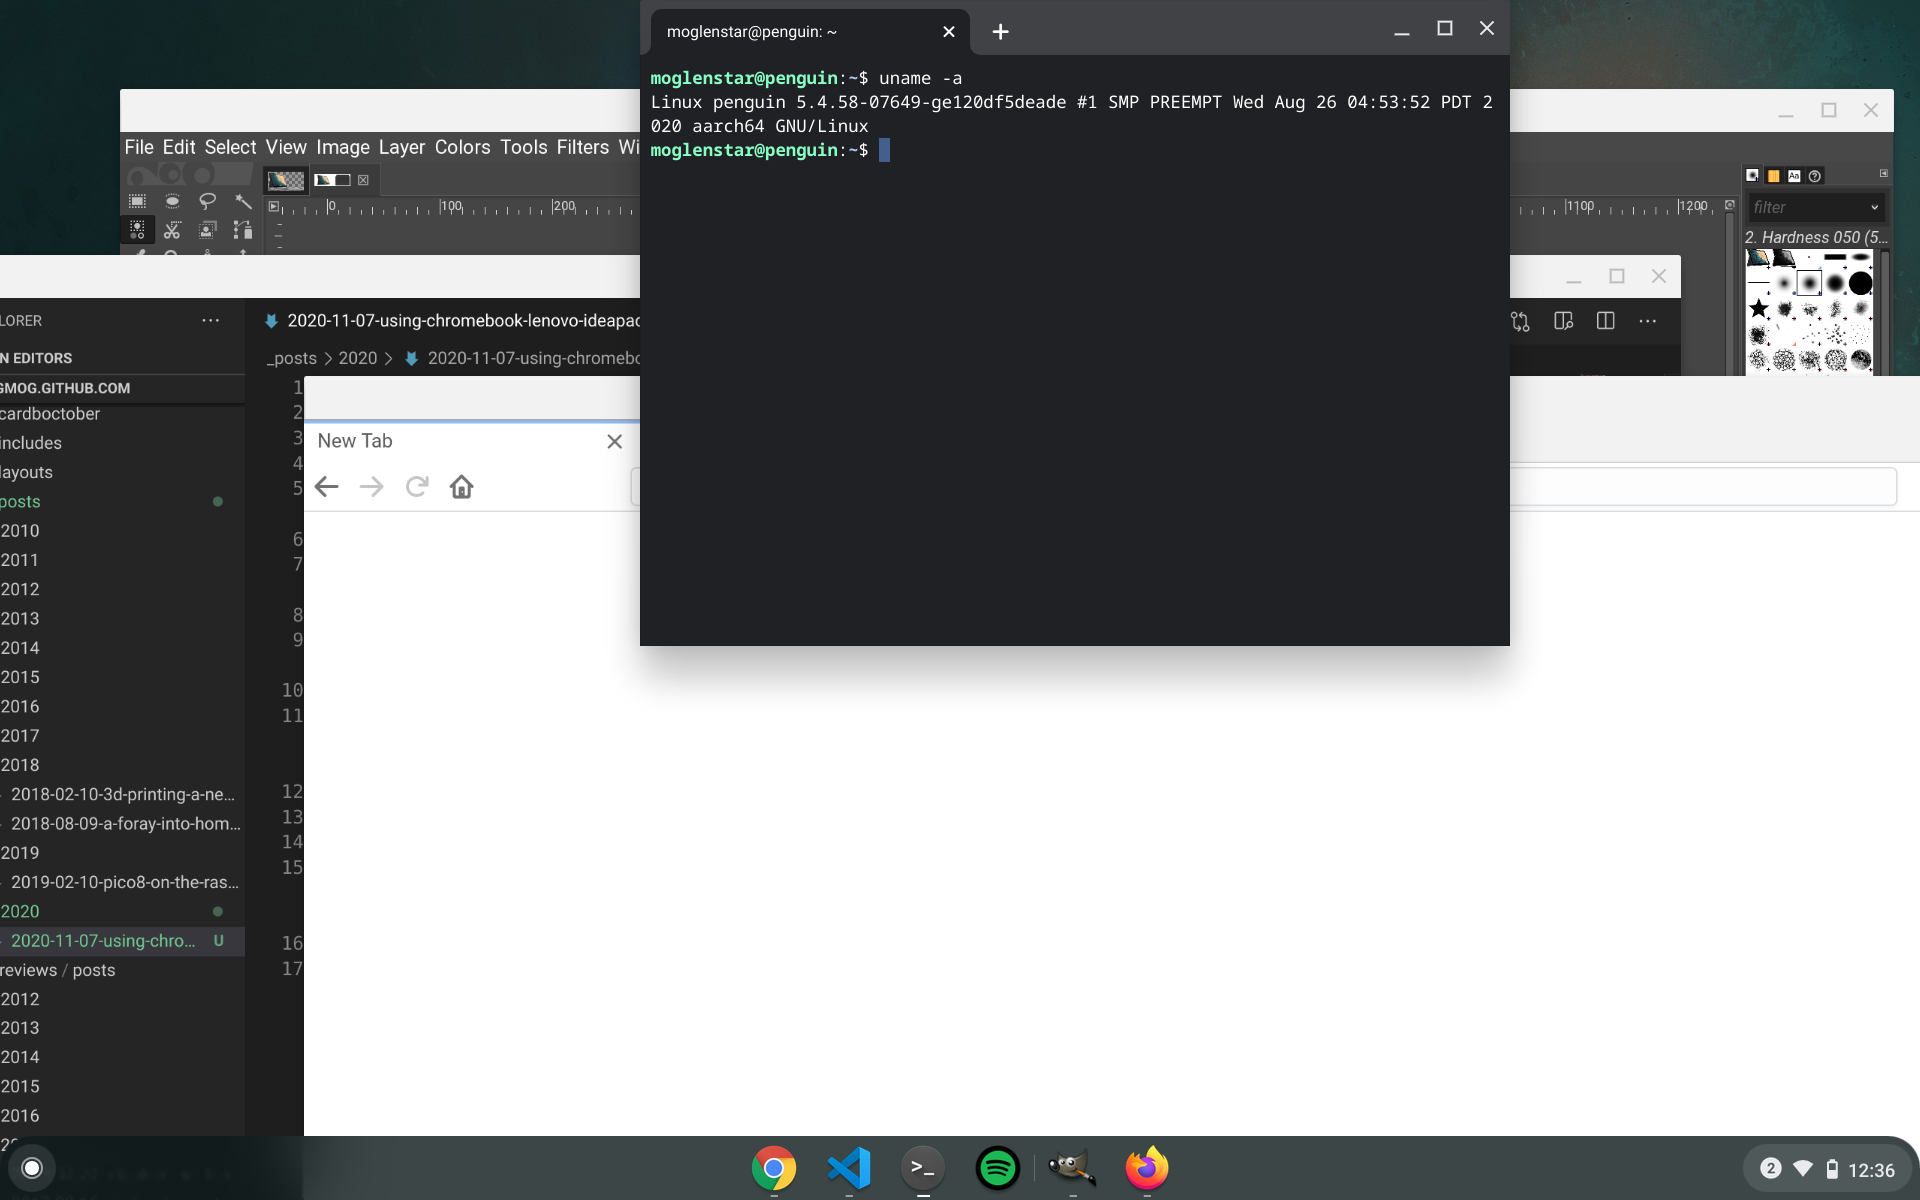Collapse the 2020 posts folder
This screenshot has width=1920, height=1200.
tap(20, 911)
